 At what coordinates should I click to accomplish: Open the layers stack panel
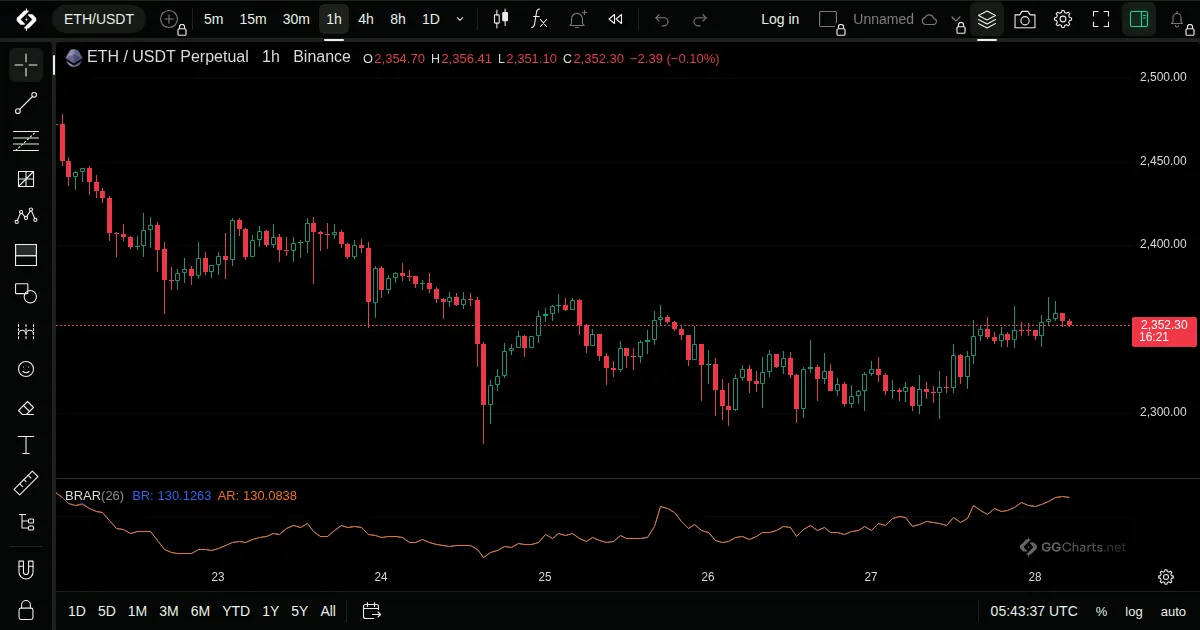(x=987, y=19)
